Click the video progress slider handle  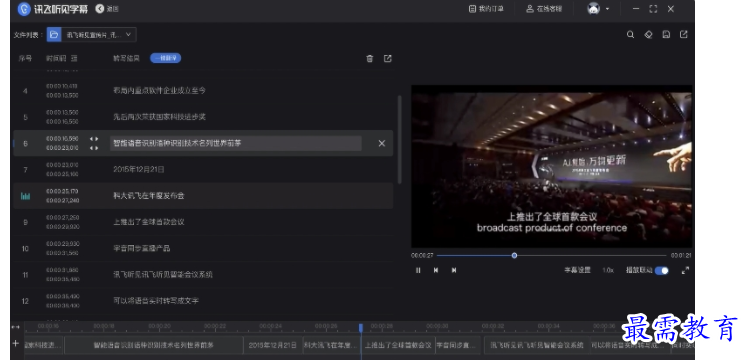[x=514, y=255]
